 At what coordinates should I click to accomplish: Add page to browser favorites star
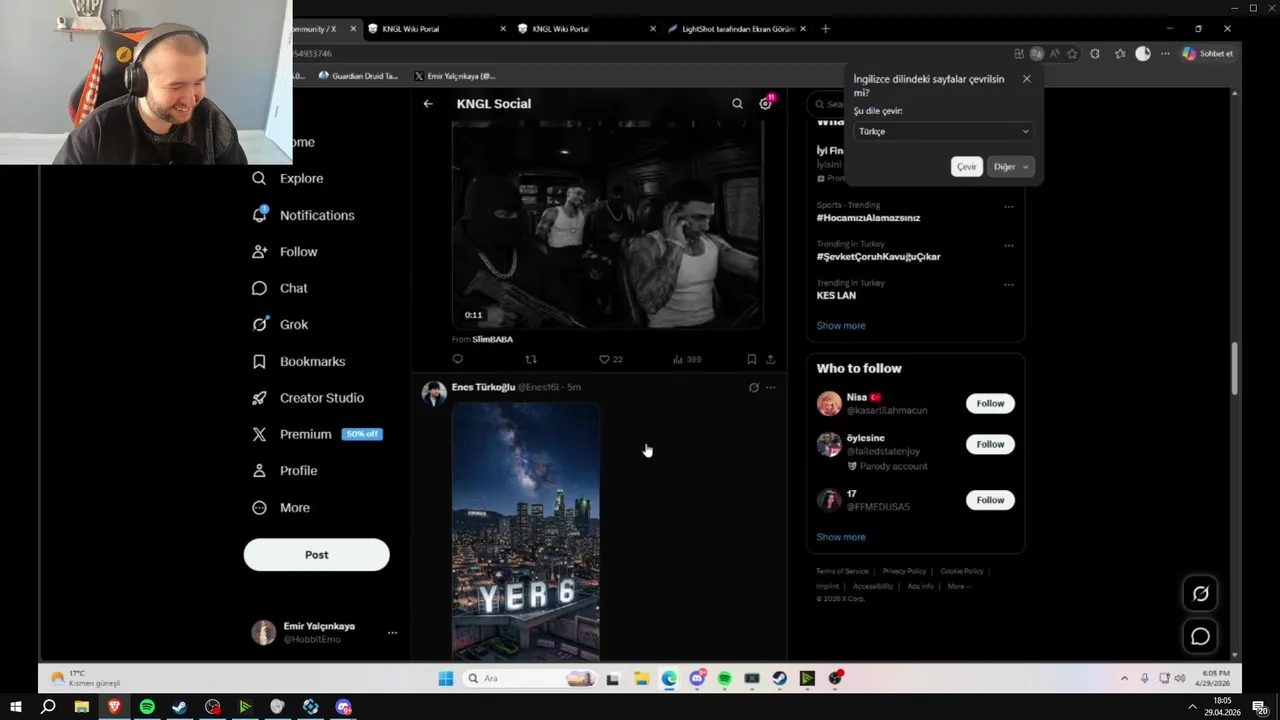1072,54
